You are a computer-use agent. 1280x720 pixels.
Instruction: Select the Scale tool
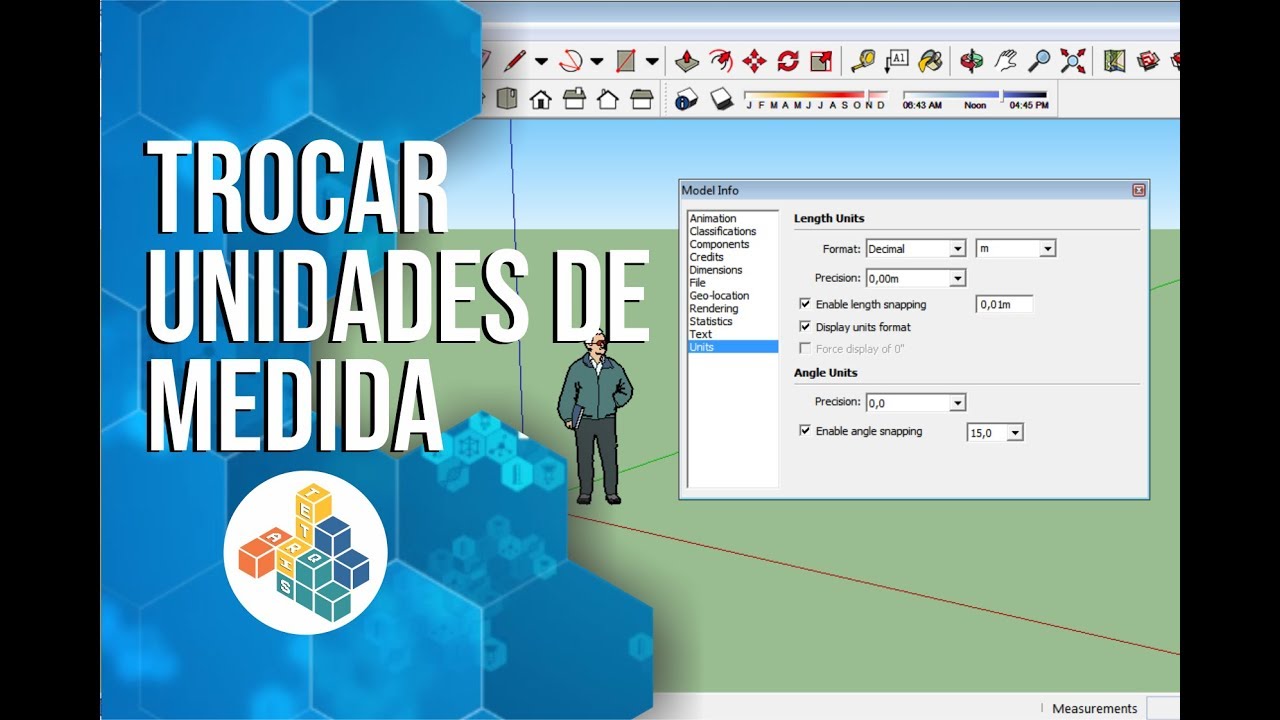[x=821, y=61]
